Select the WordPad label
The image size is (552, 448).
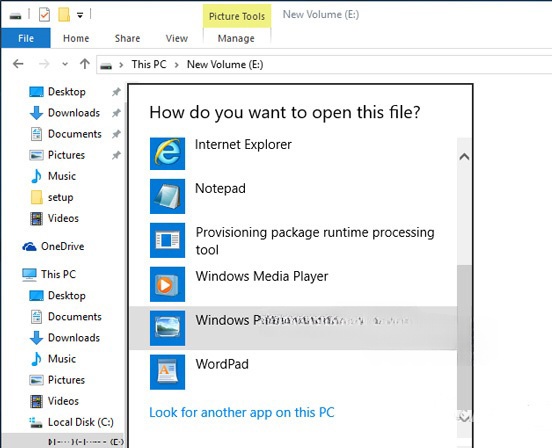222,364
